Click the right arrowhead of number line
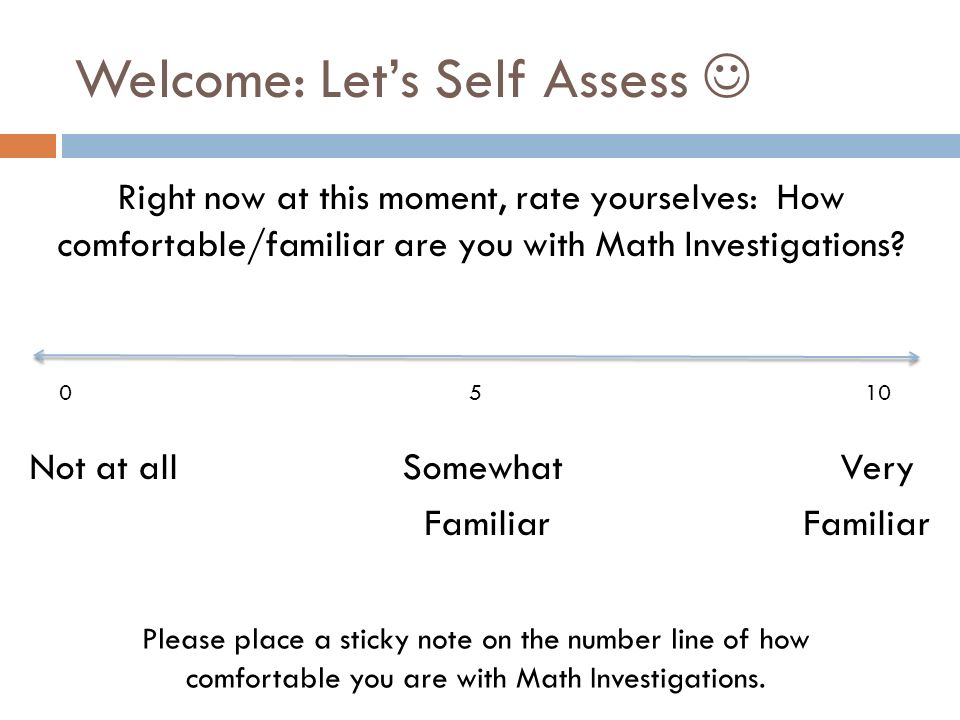This screenshot has width=960, height=720. 913,358
